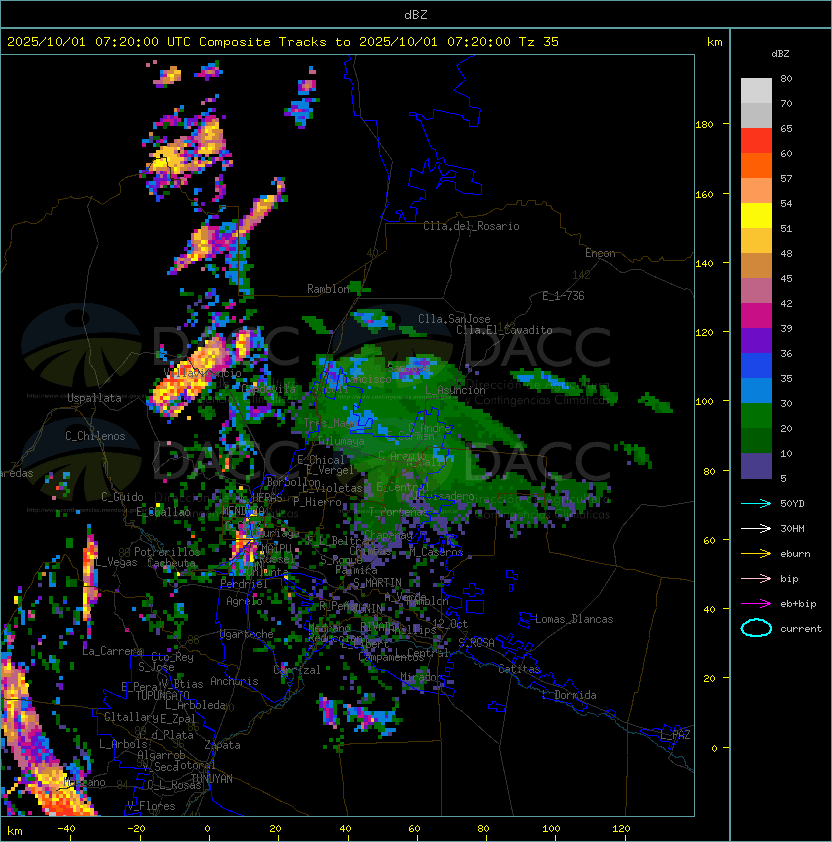
Task: Click the Perdriel map label
Action: click(243, 583)
